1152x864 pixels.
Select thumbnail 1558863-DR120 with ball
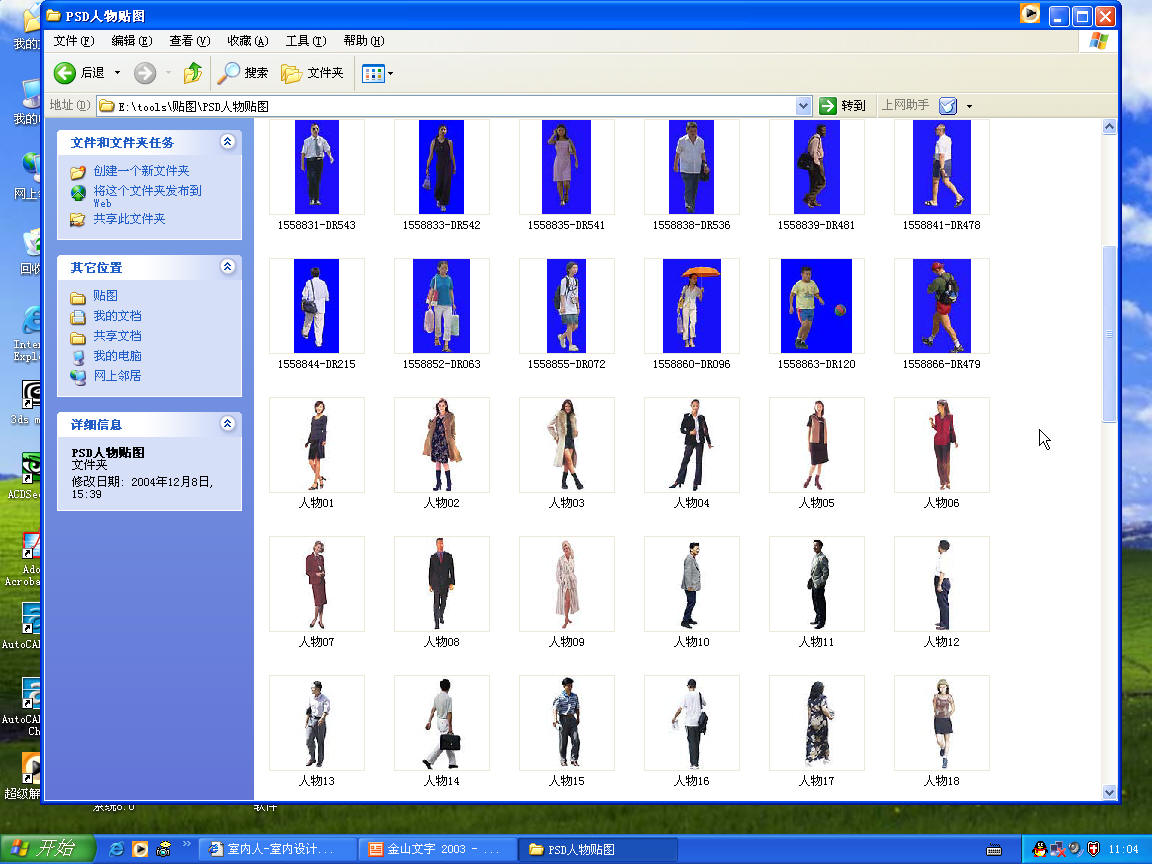point(816,306)
